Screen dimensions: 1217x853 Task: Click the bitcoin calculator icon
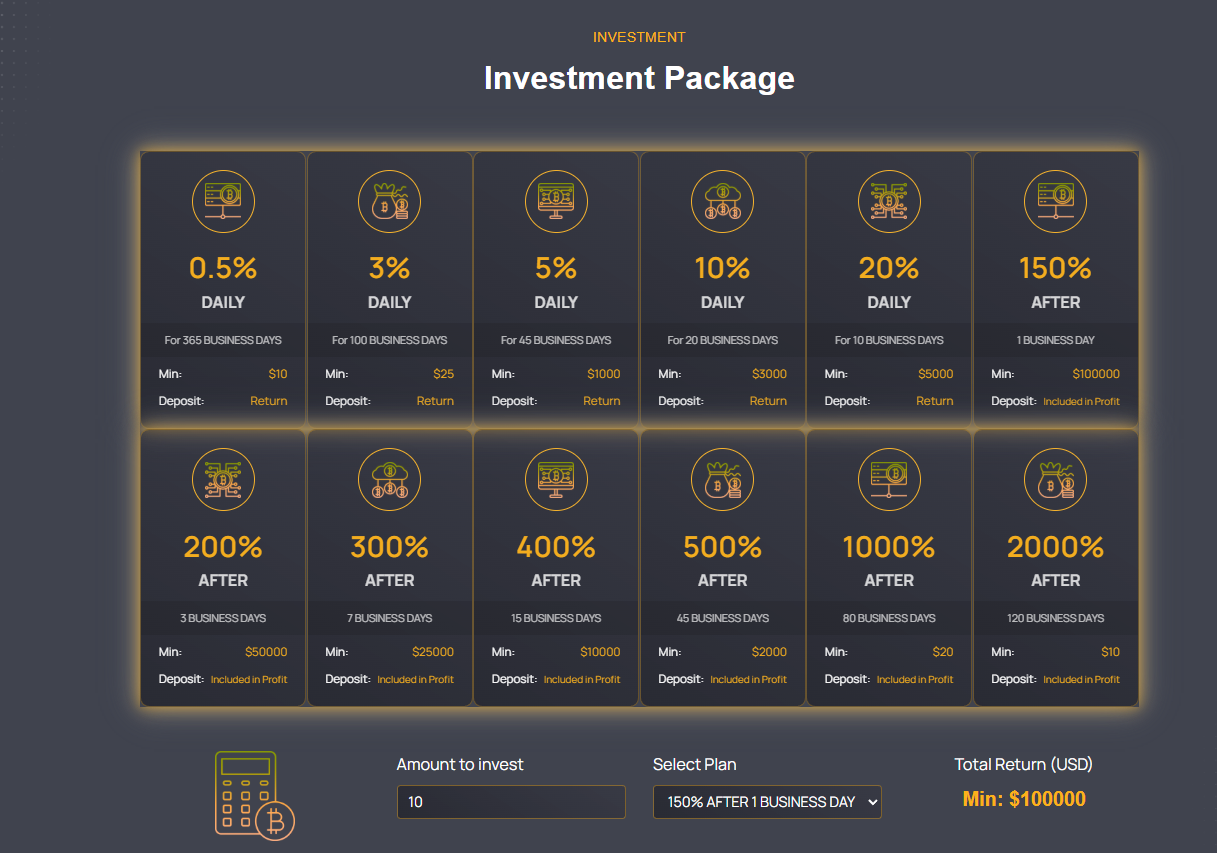pyautogui.click(x=254, y=795)
